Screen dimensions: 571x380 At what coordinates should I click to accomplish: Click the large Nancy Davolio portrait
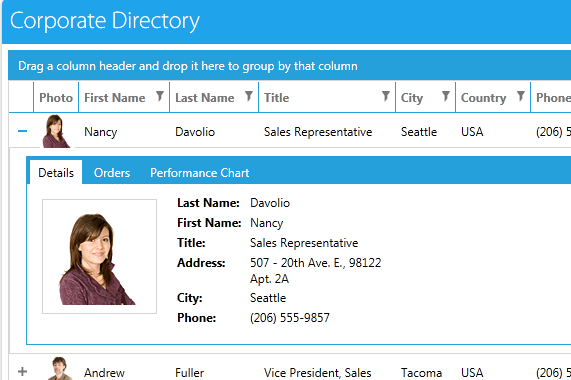pyautogui.click(x=99, y=256)
